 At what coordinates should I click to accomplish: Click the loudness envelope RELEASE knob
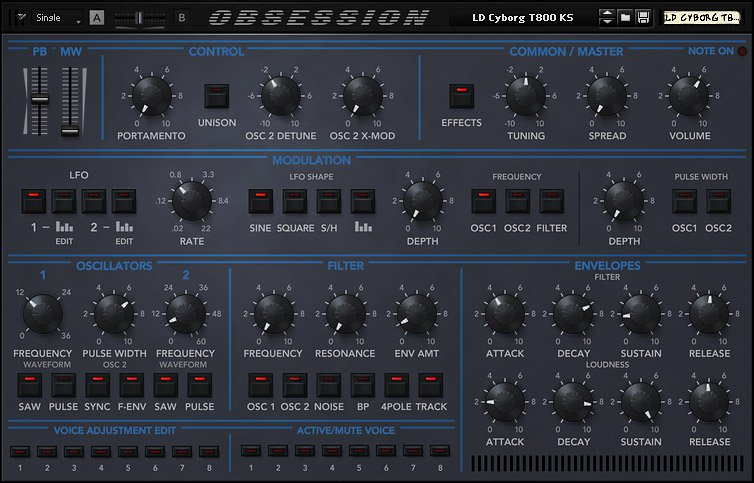pyautogui.click(x=709, y=402)
